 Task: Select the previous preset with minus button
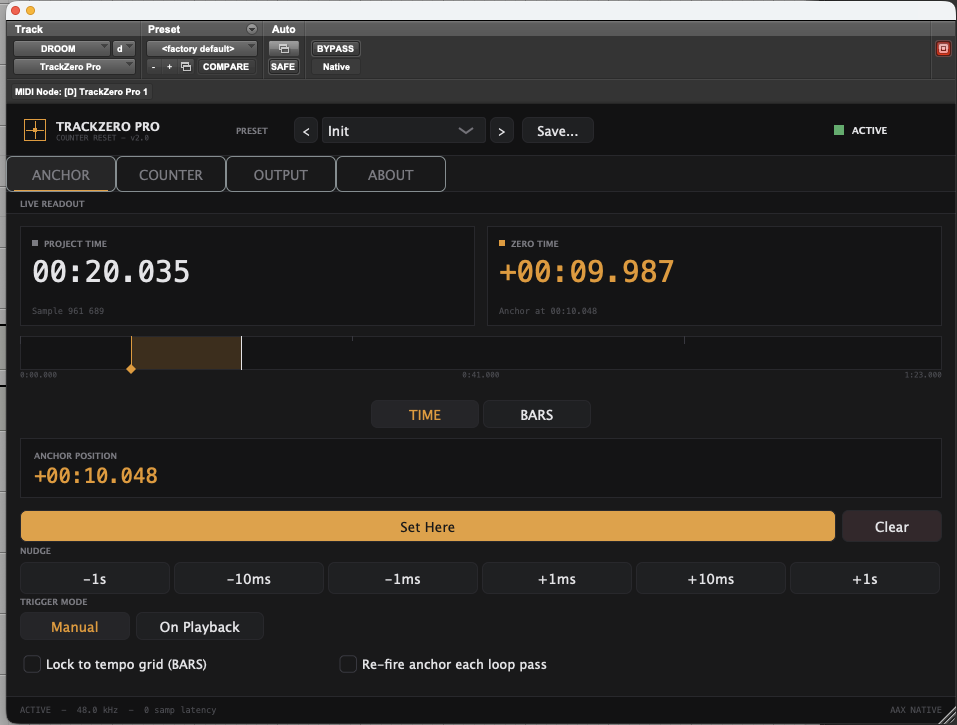(154, 67)
